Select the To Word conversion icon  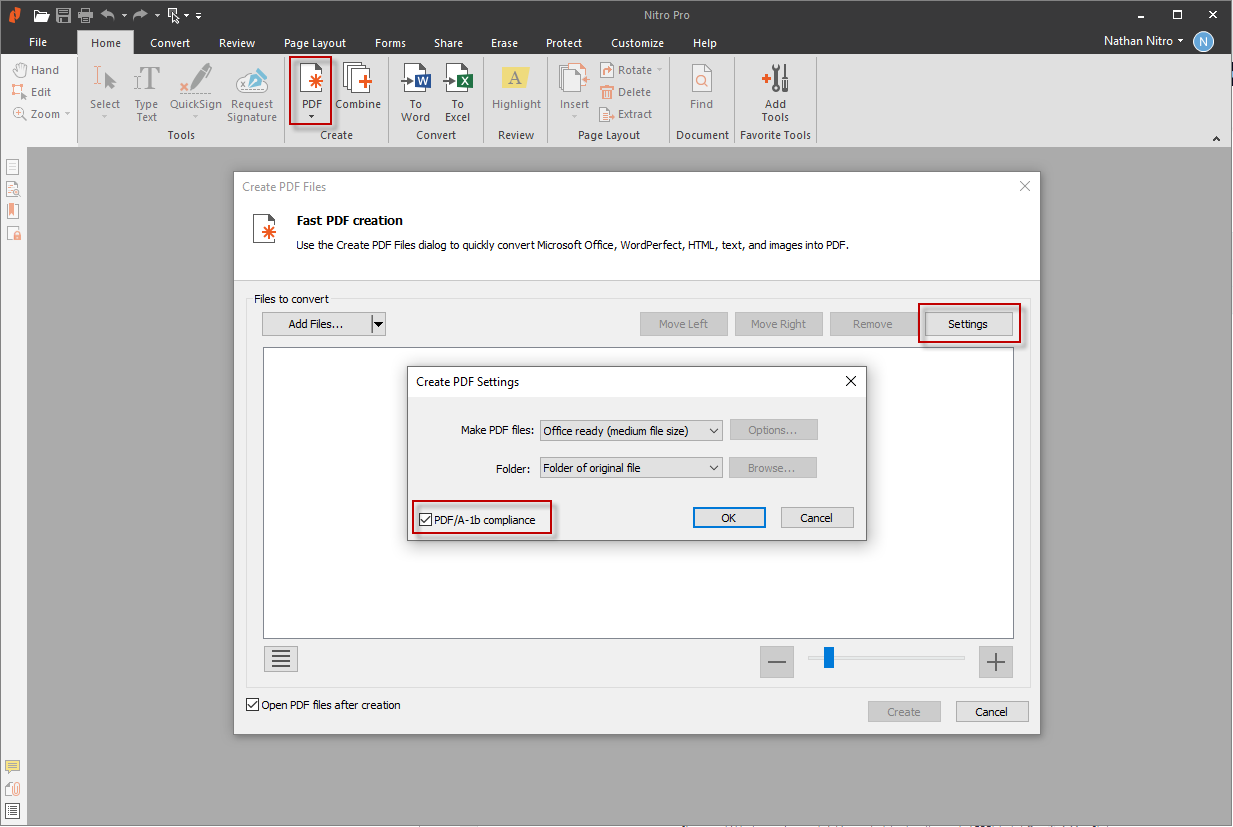[415, 82]
